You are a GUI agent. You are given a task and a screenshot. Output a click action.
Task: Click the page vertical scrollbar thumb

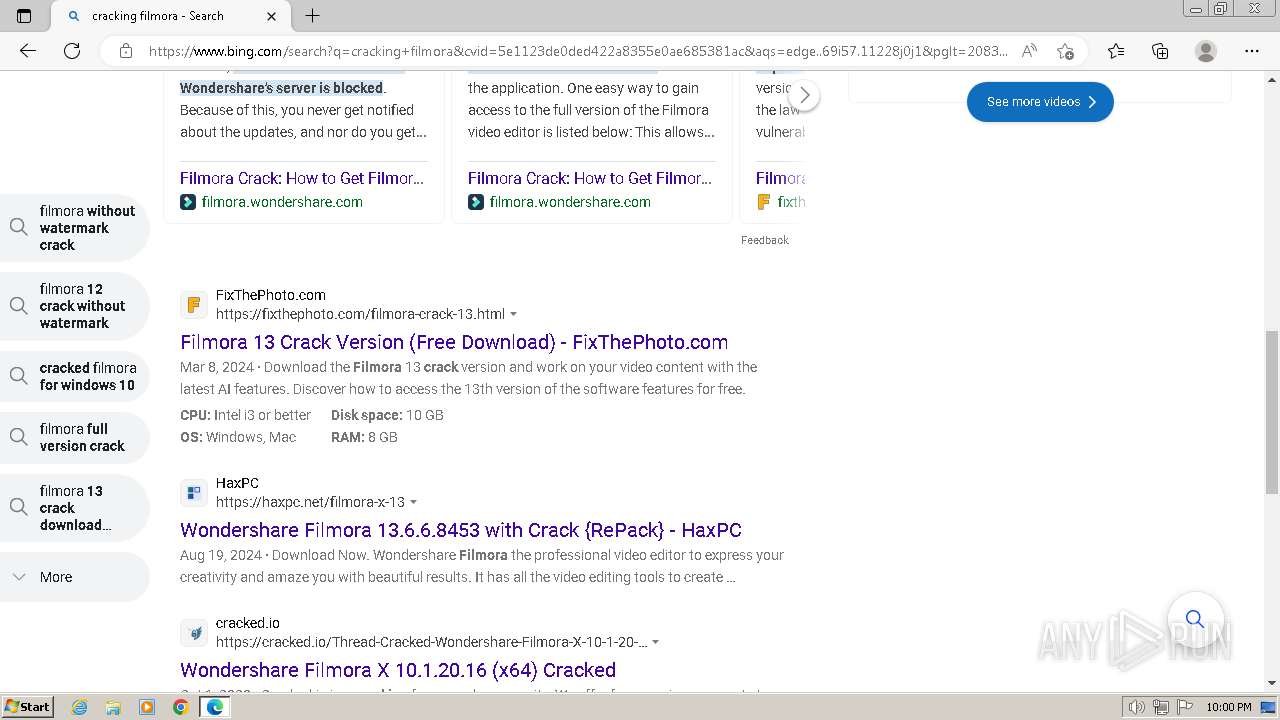coord(1272,412)
